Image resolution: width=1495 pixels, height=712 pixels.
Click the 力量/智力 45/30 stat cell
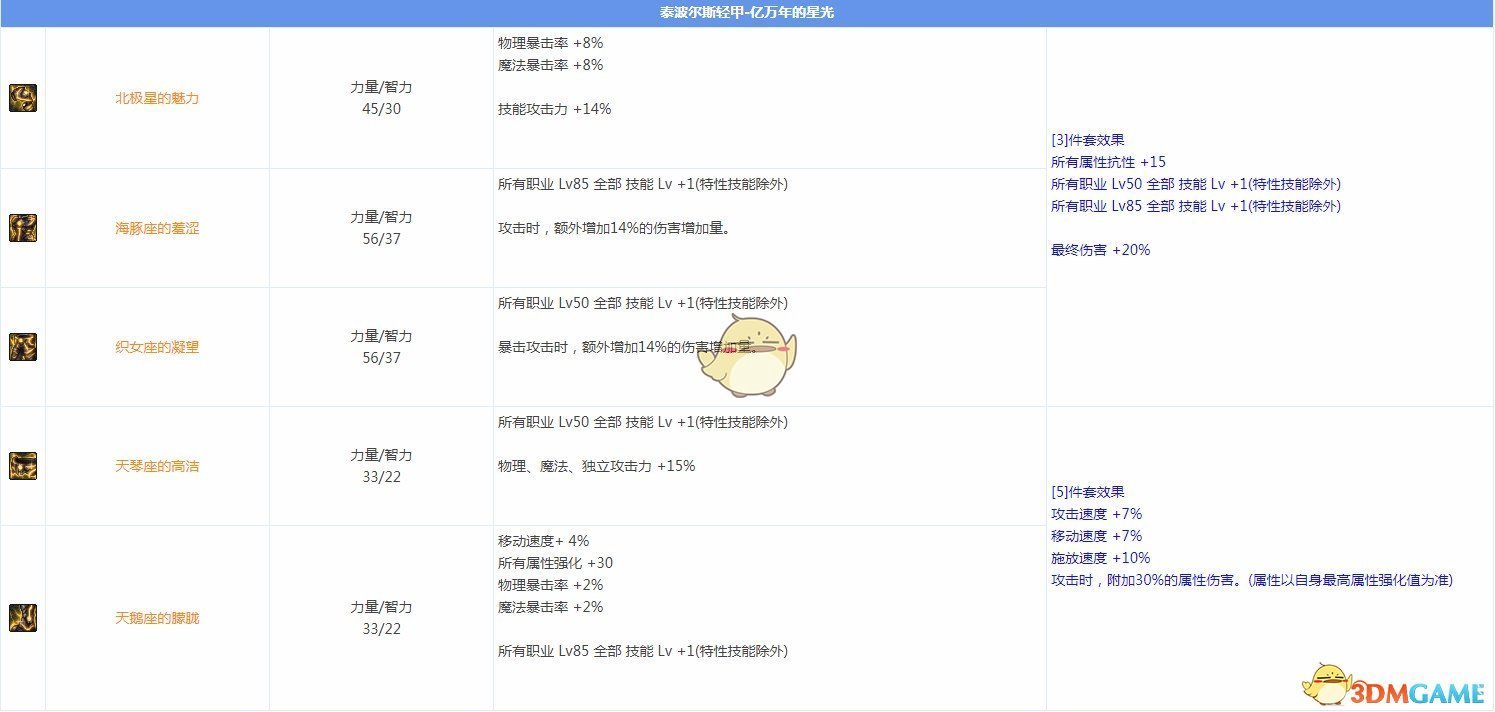382,98
